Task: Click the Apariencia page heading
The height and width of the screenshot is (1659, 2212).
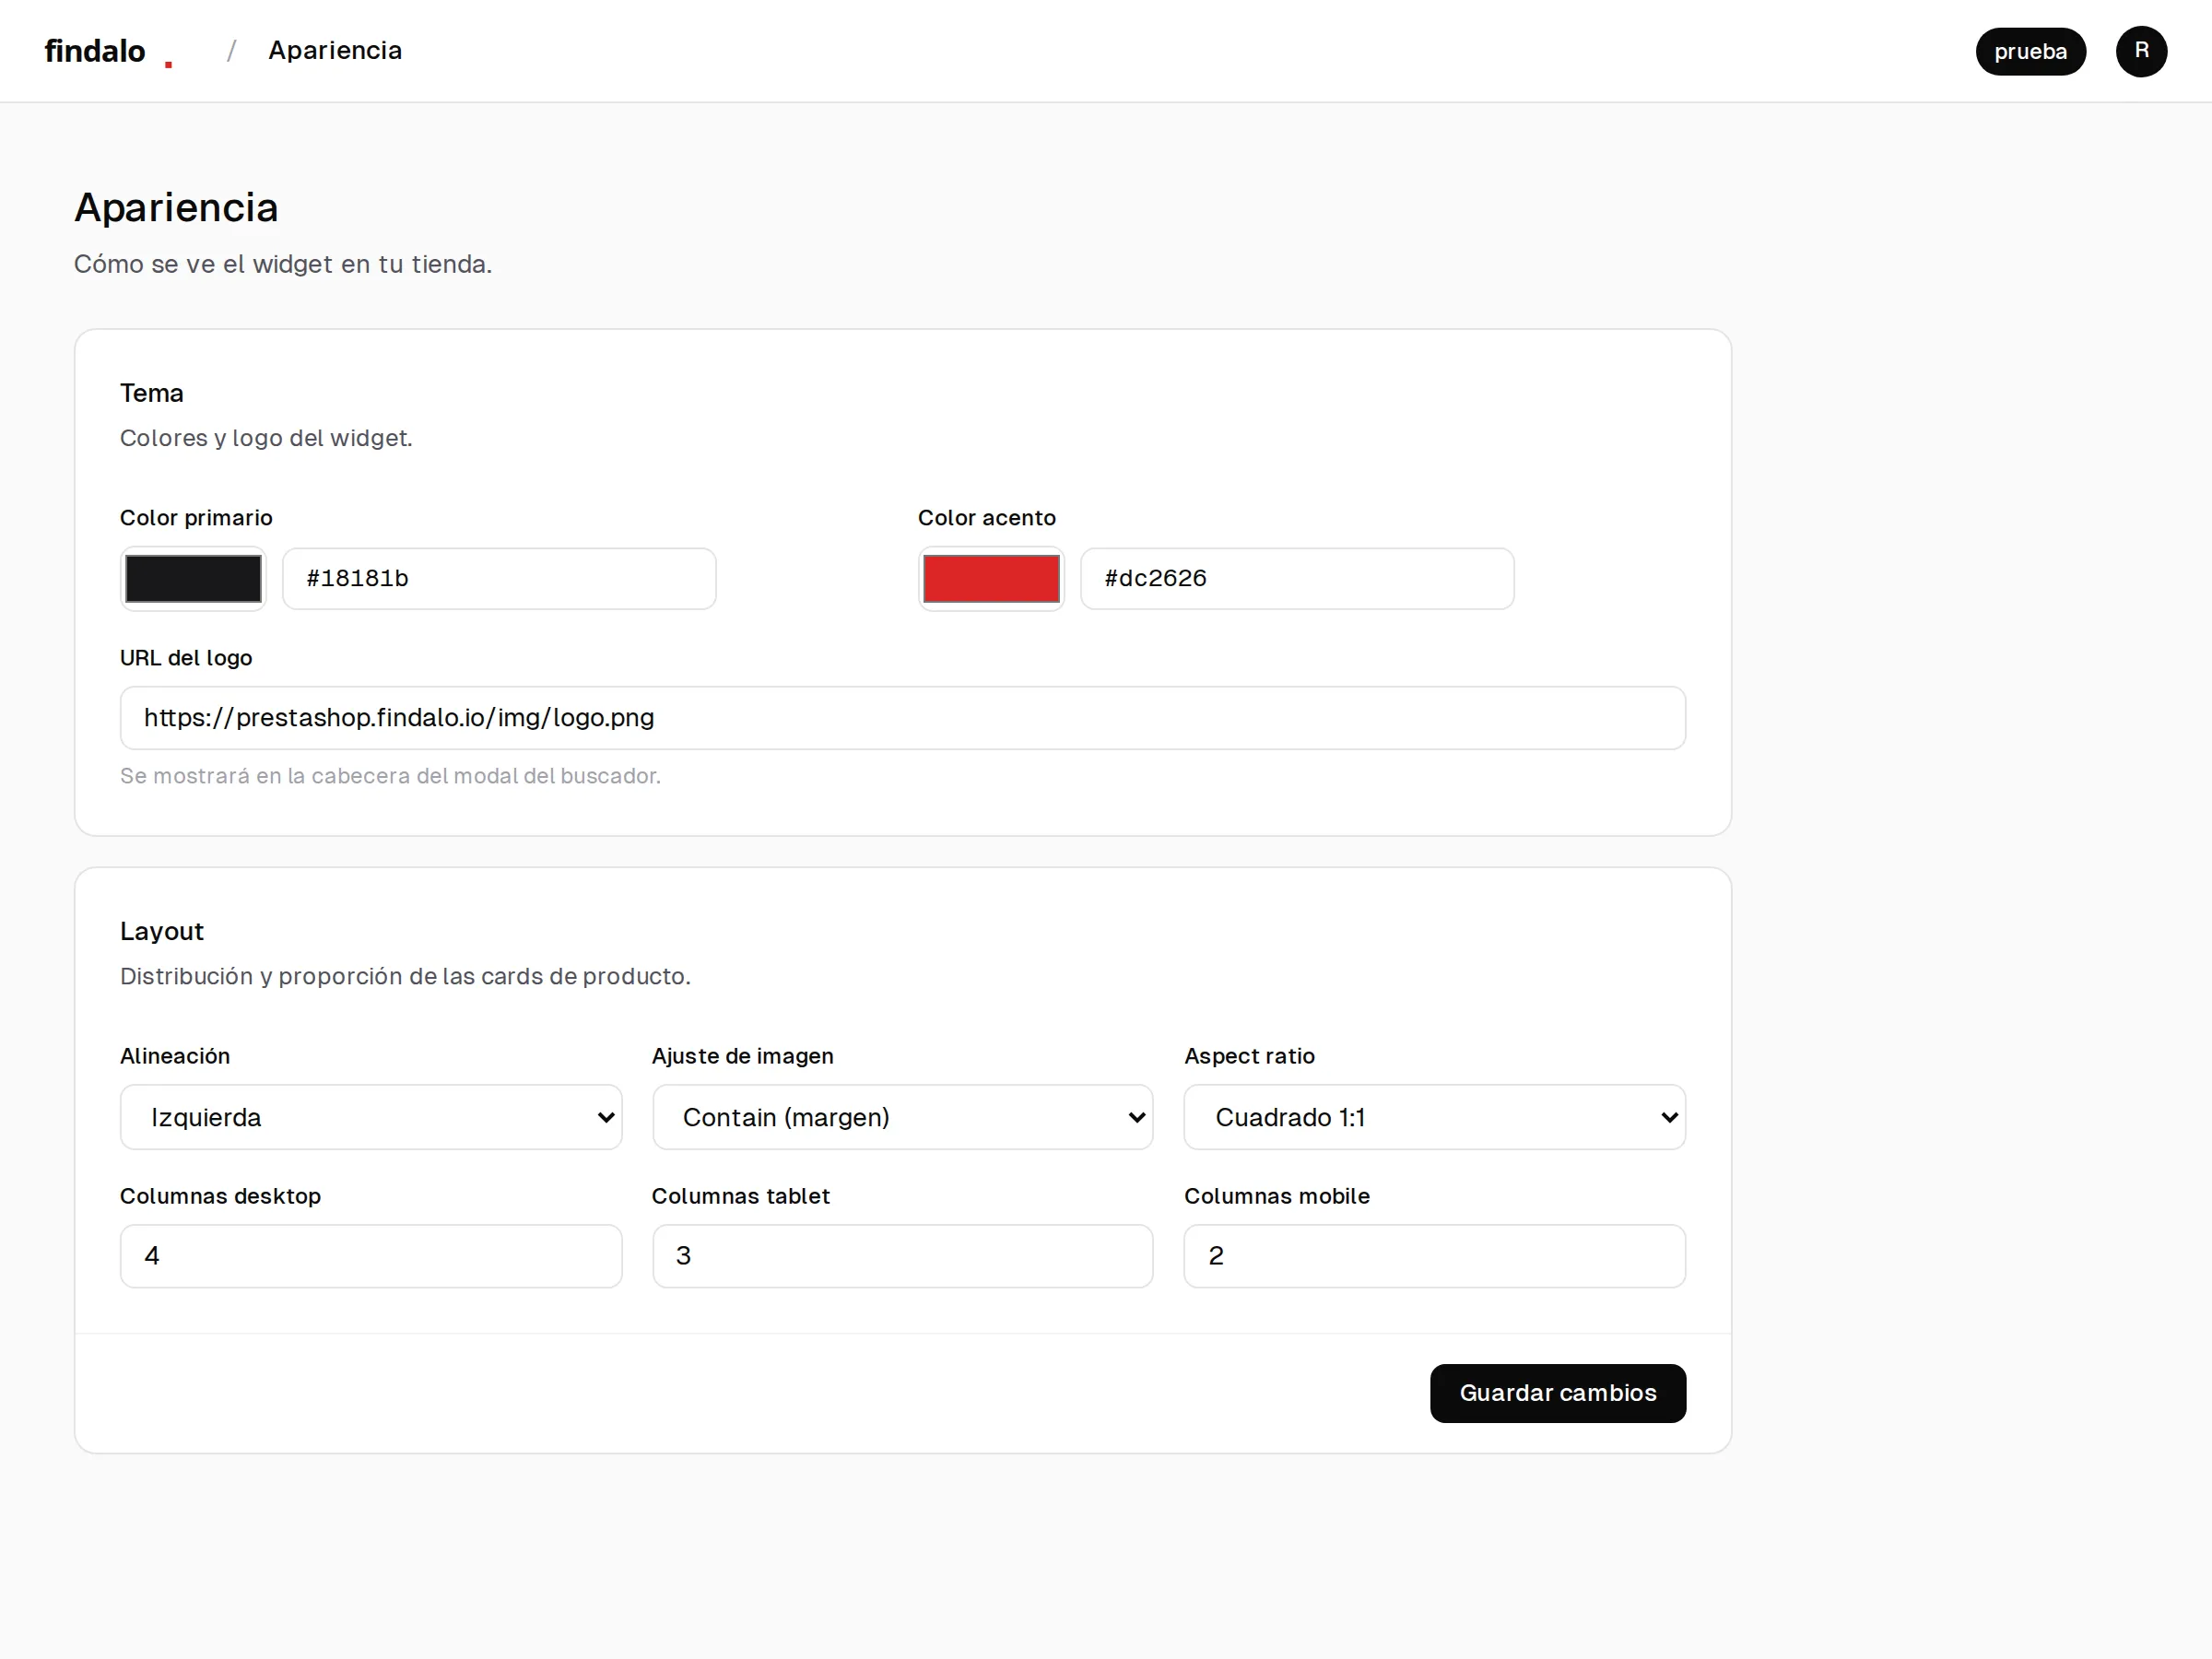Action: point(176,208)
